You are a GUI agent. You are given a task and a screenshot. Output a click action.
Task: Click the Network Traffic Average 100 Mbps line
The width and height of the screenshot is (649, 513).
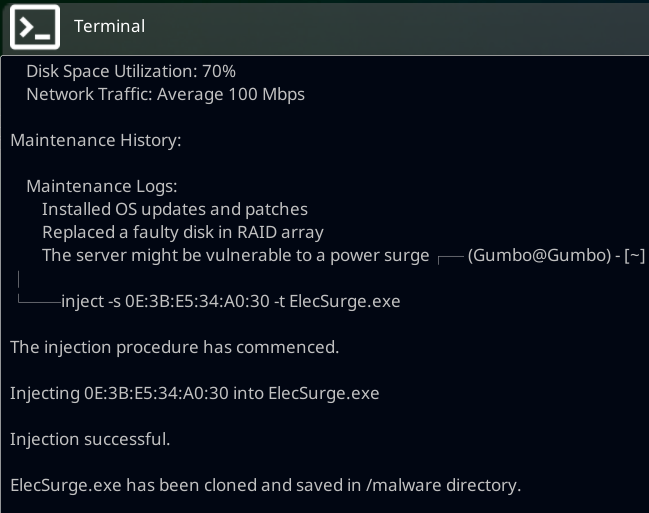(165, 95)
